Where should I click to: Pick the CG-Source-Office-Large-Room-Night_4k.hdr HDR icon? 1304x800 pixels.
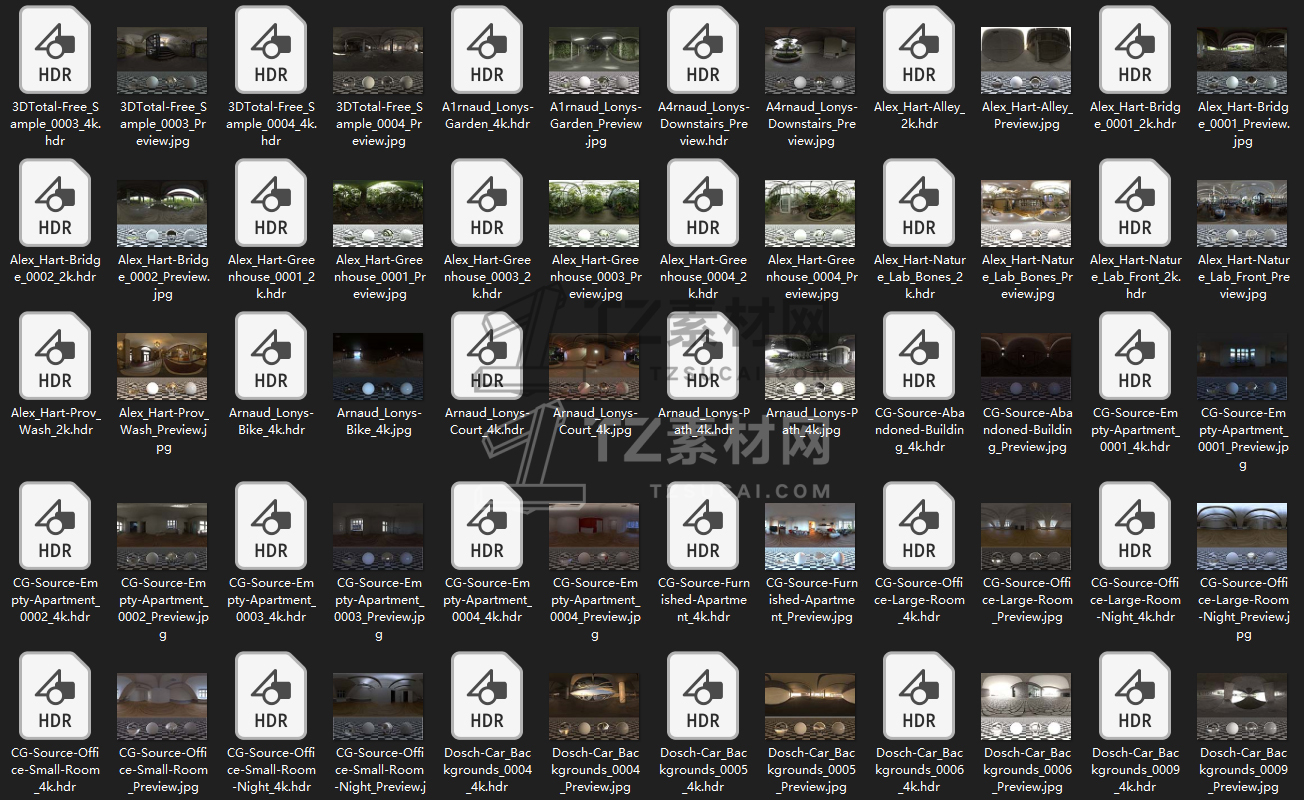click(1135, 526)
